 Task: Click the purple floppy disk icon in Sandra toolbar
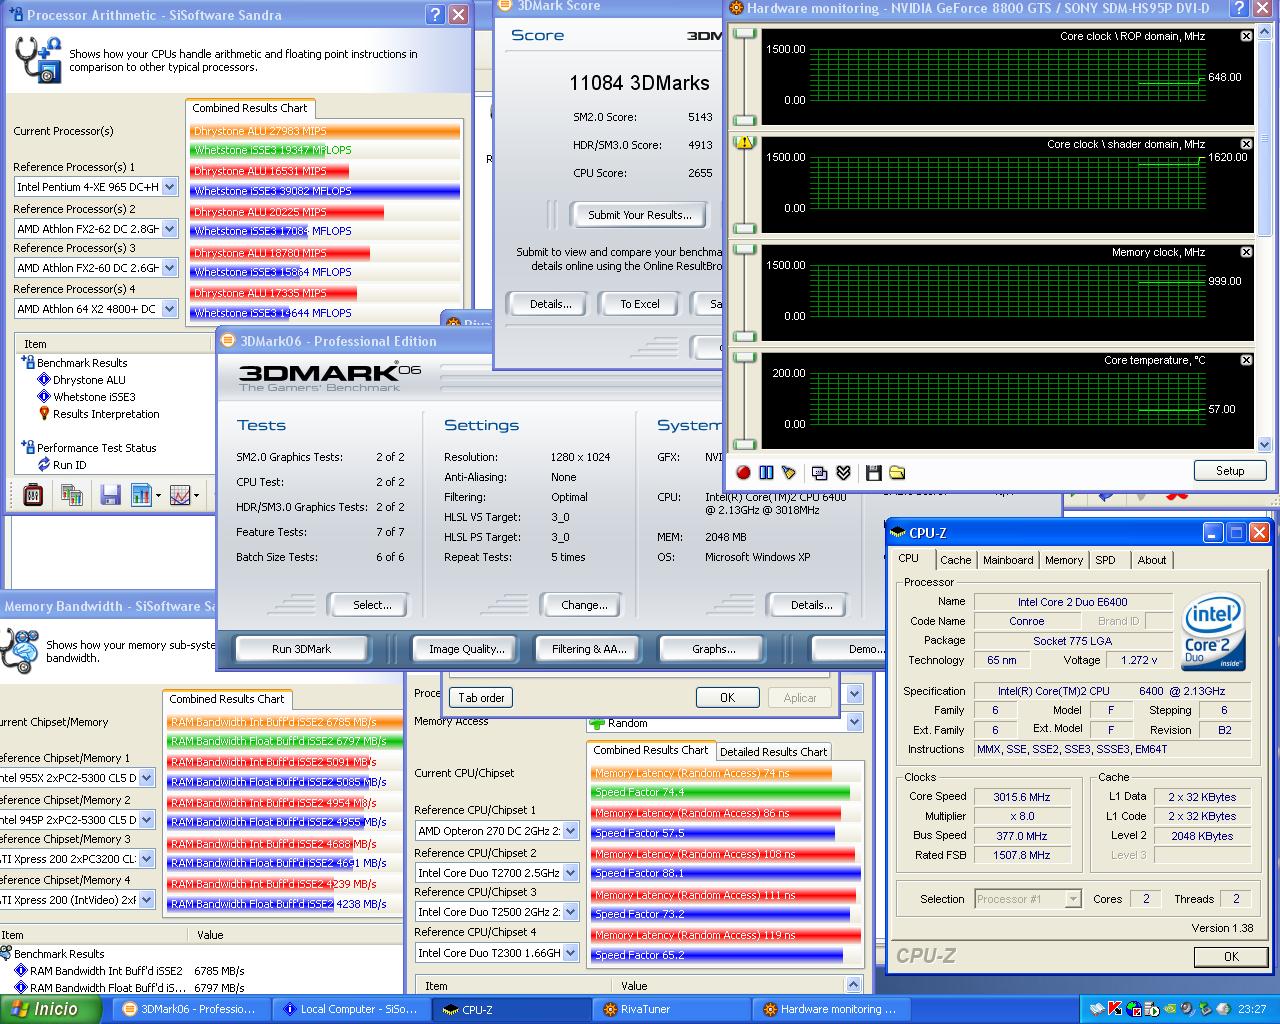click(x=110, y=494)
